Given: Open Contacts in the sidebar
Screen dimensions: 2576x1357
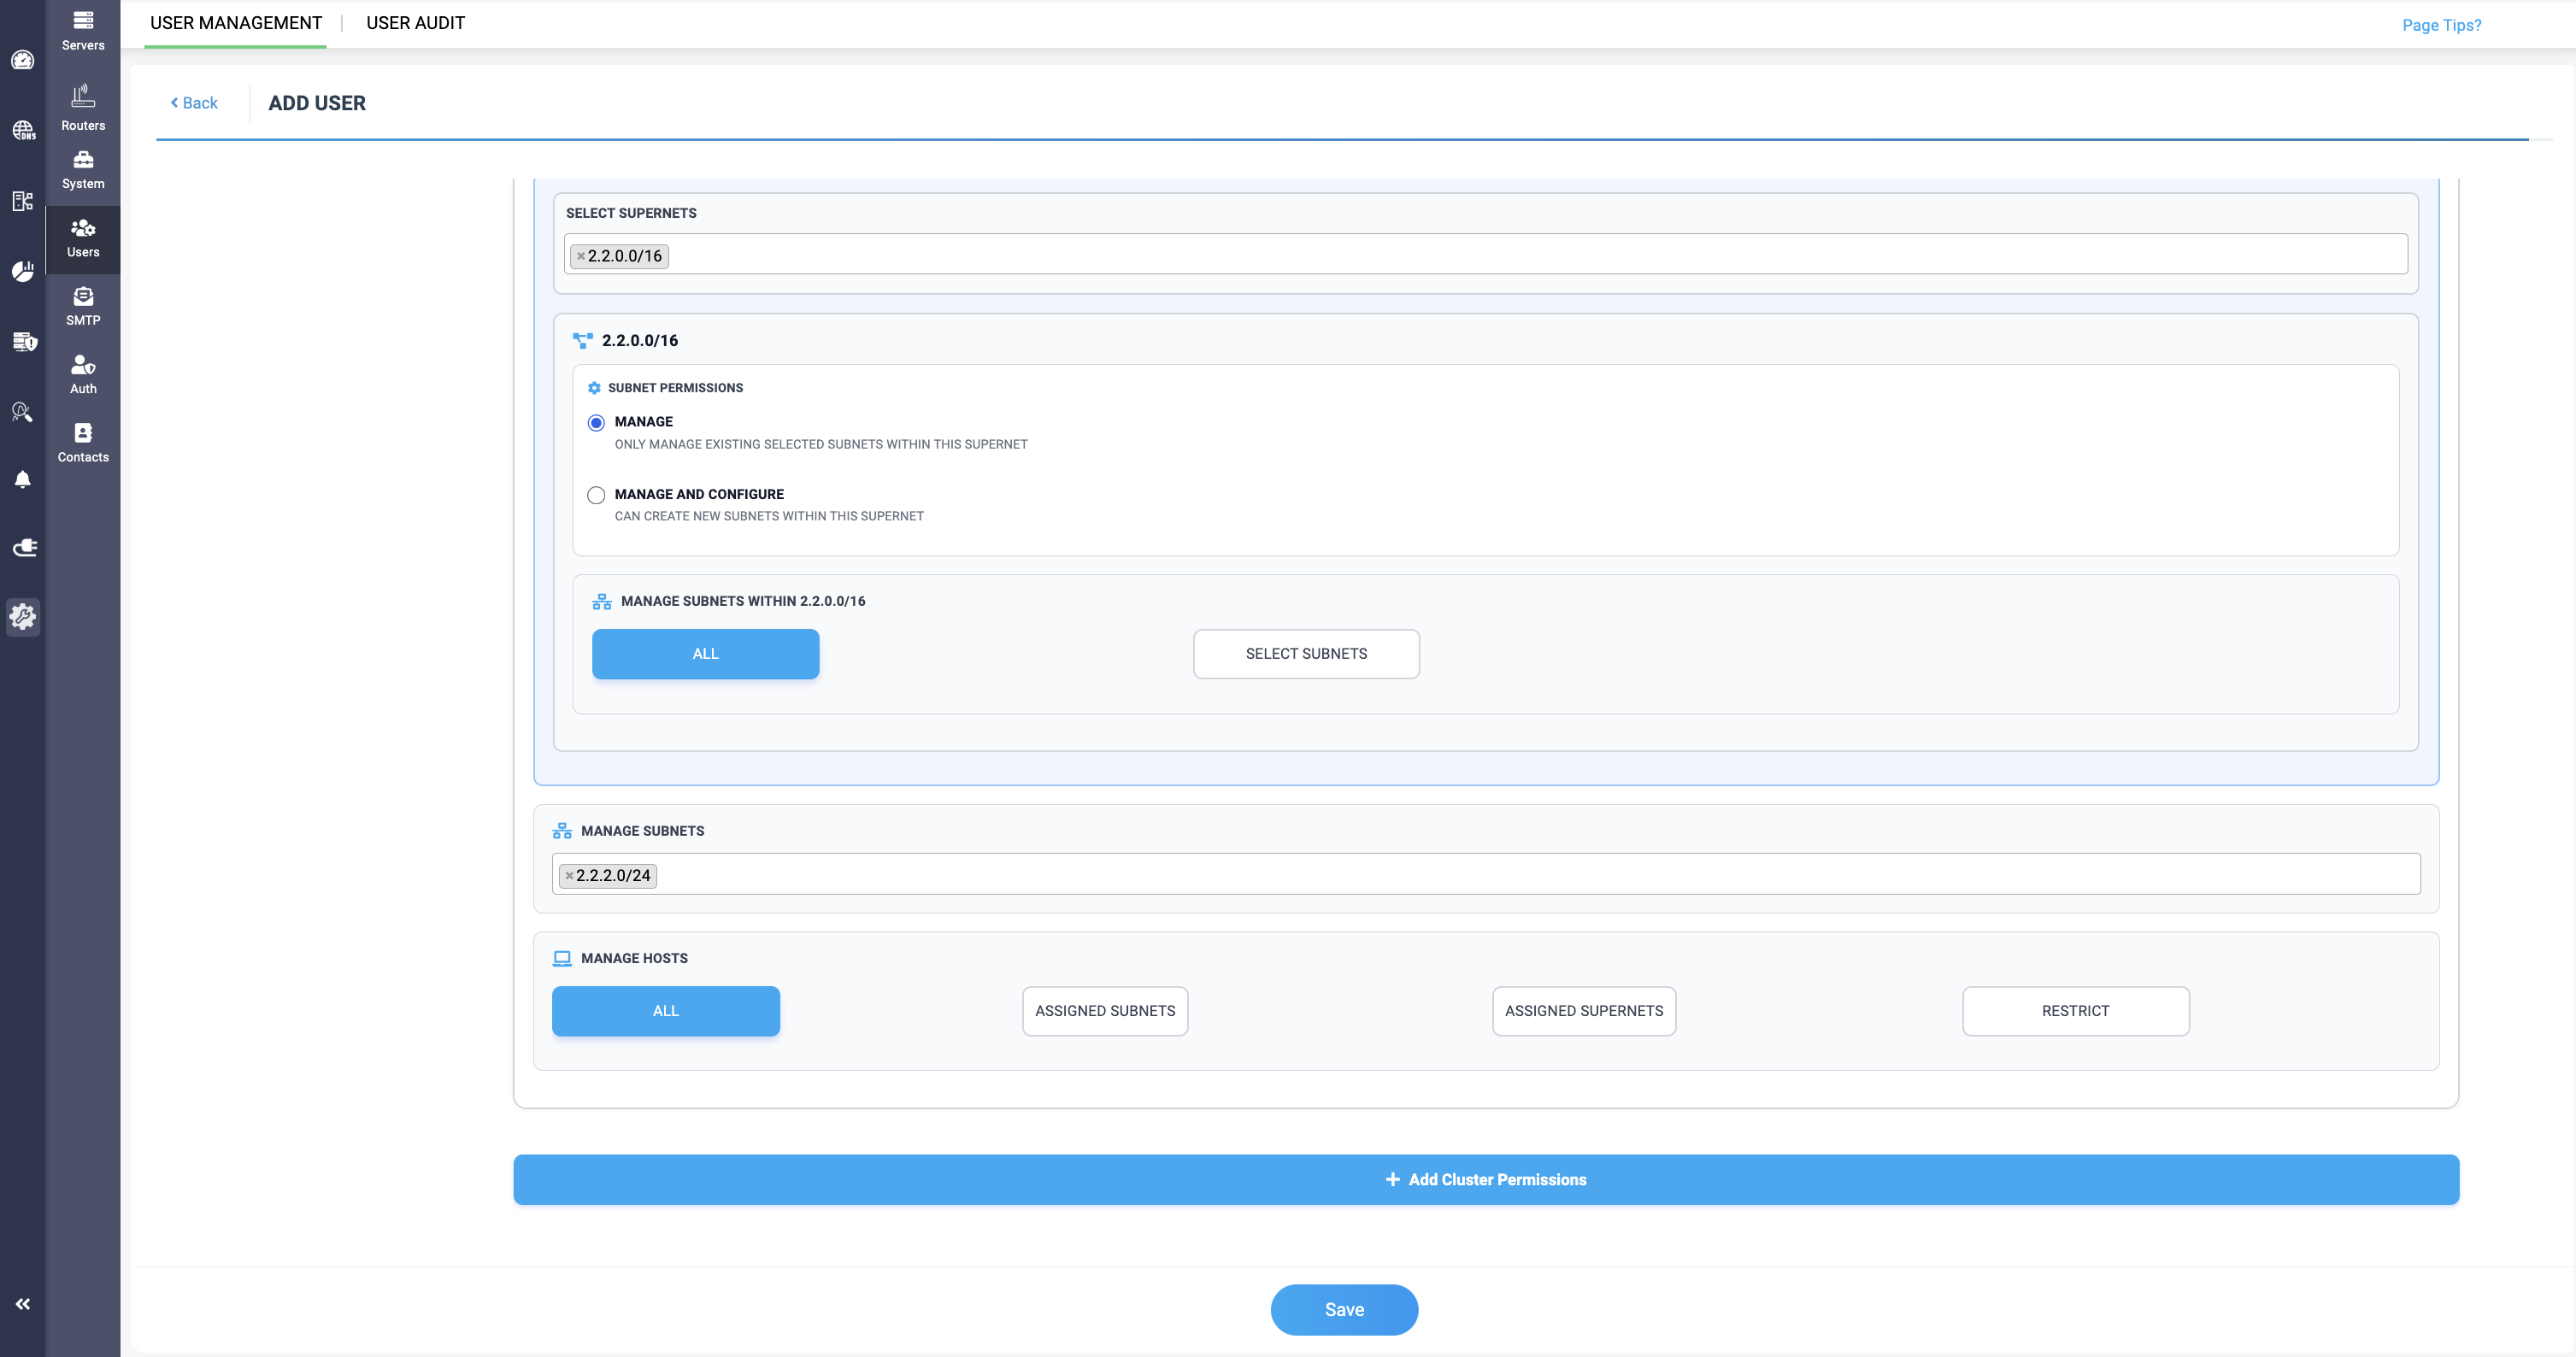Looking at the screenshot, I should tap(83, 442).
